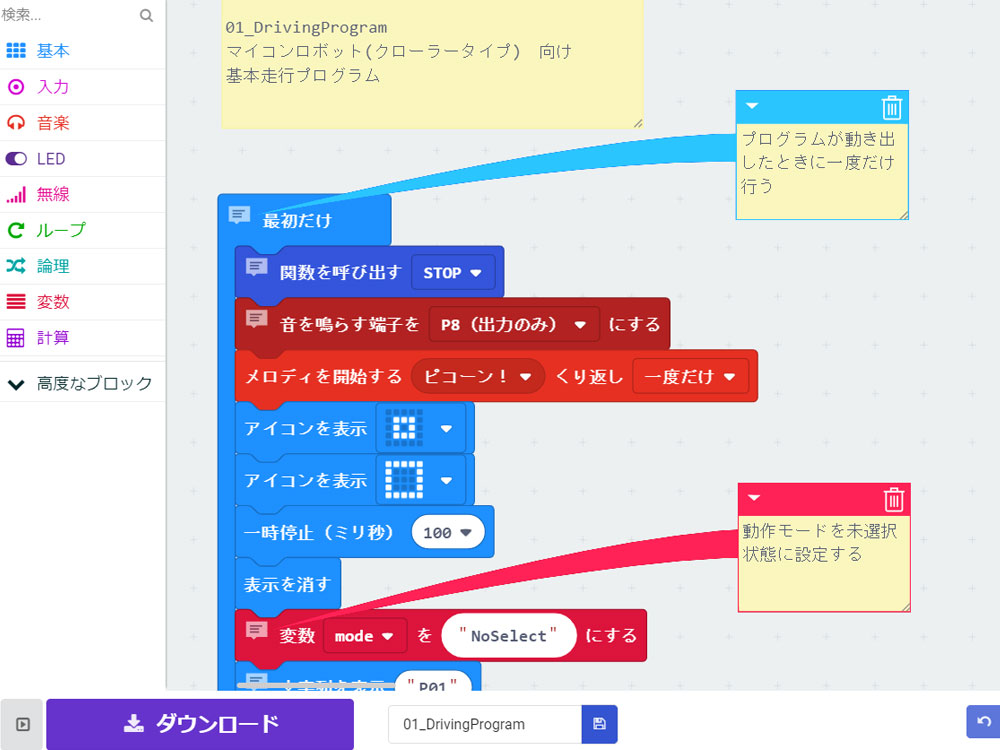Click the search magnifier icon in toolbox
Screen dimensions: 1000x750
pos(146,16)
